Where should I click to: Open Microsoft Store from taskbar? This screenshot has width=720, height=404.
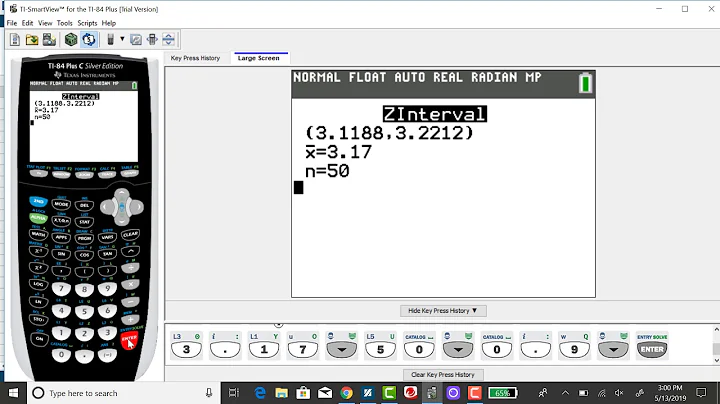(303, 393)
